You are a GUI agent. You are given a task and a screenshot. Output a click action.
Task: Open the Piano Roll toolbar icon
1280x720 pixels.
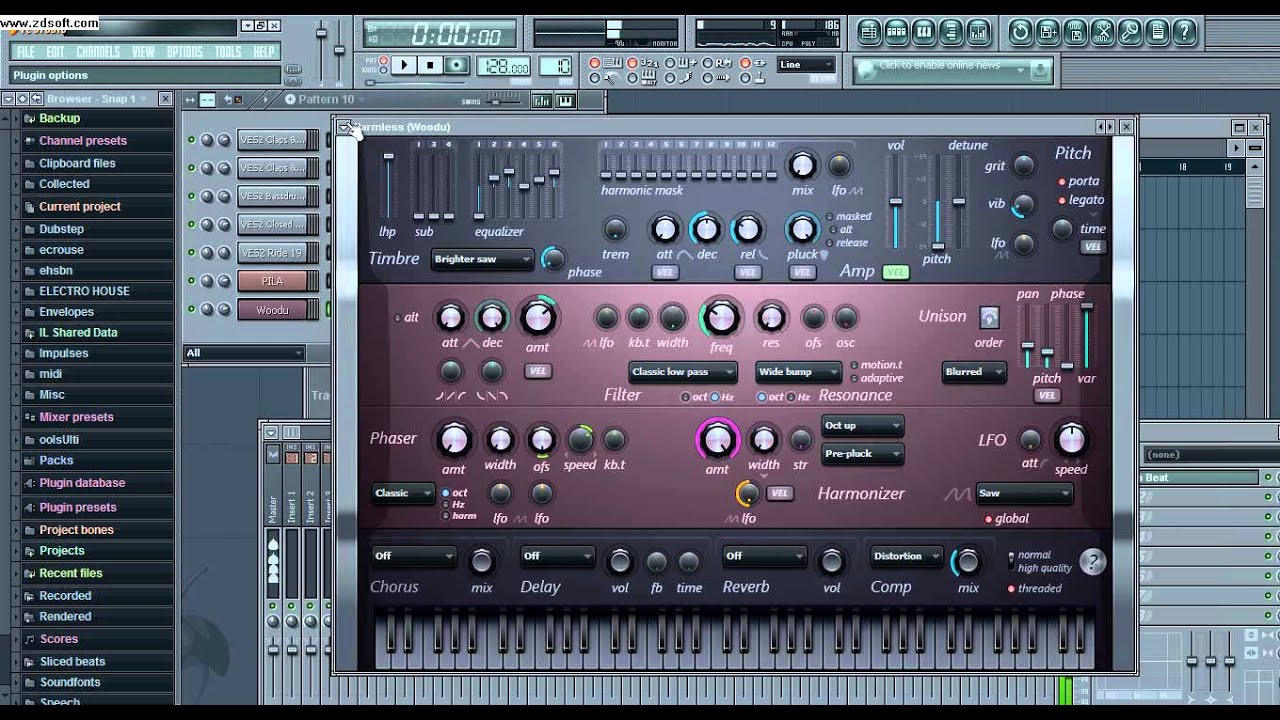point(924,32)
